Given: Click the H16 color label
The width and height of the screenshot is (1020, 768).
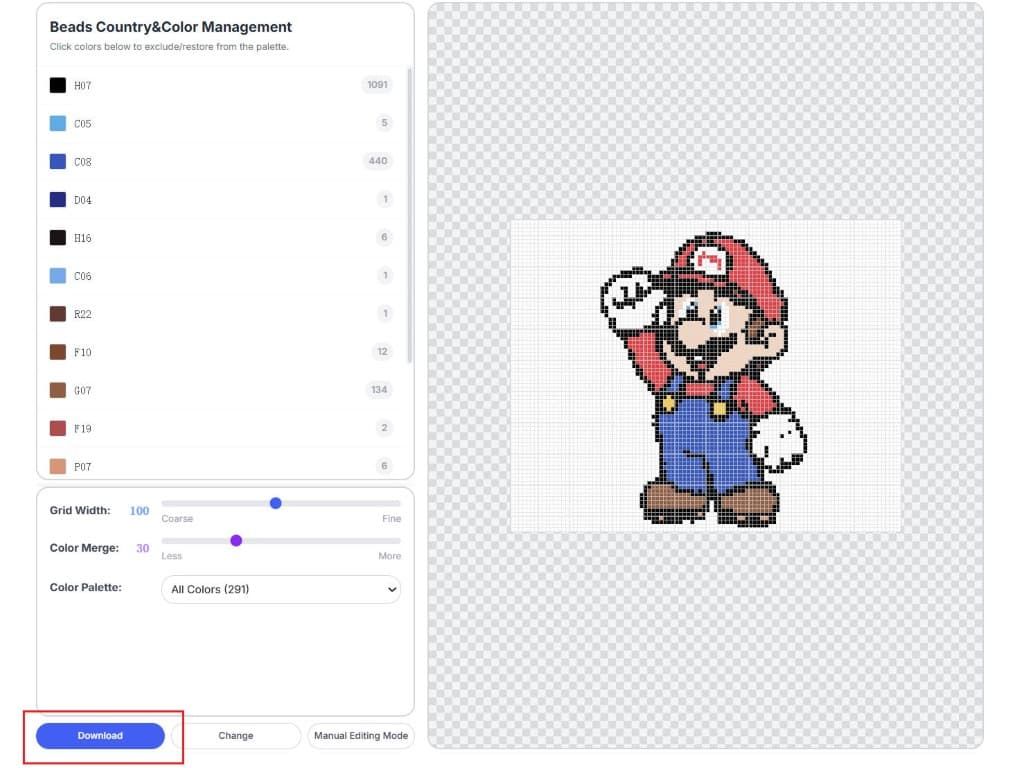Looking at the screenshot, I should 83,238.
